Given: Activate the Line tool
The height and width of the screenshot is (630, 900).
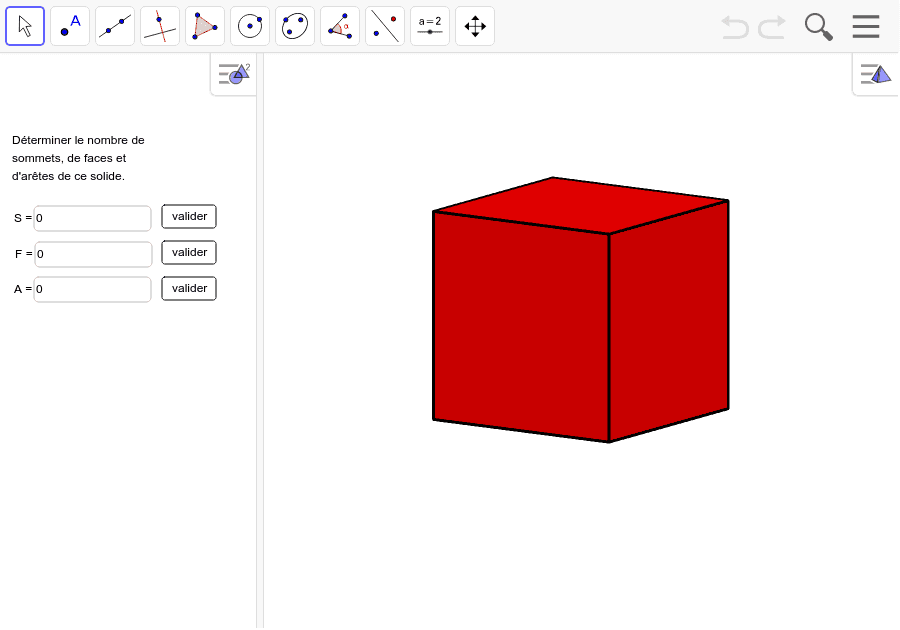Looking at the screenshot, I should tap(114, 25).
